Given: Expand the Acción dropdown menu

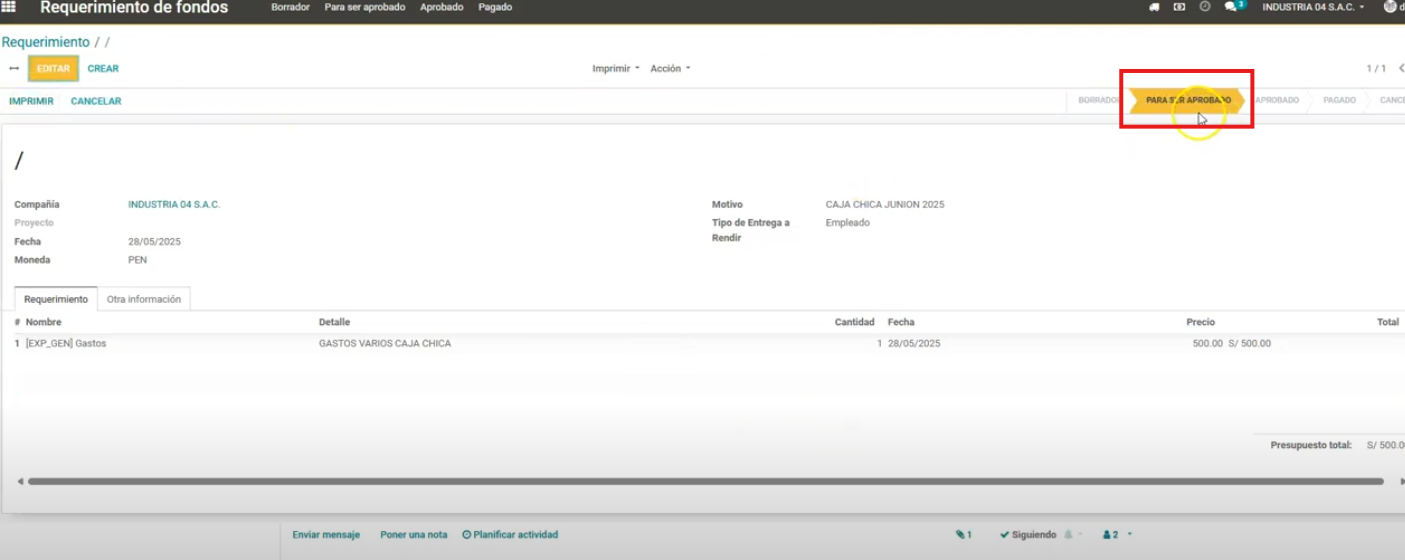Looking at the screenshot, I should (x=670, y=69).
